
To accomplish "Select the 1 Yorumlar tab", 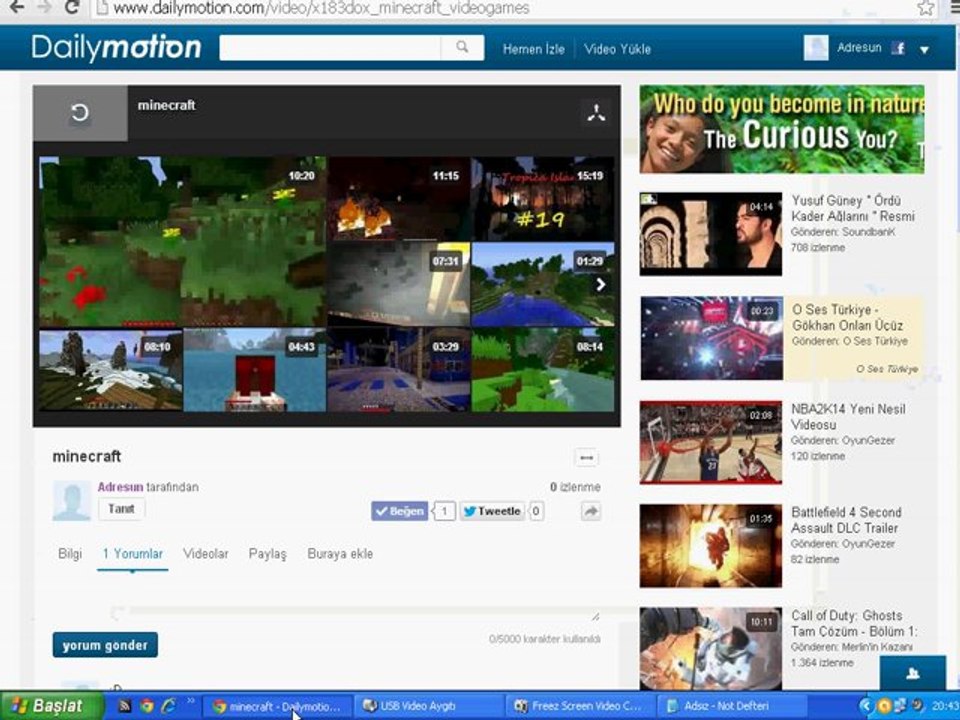I will [x=132, y=553].
